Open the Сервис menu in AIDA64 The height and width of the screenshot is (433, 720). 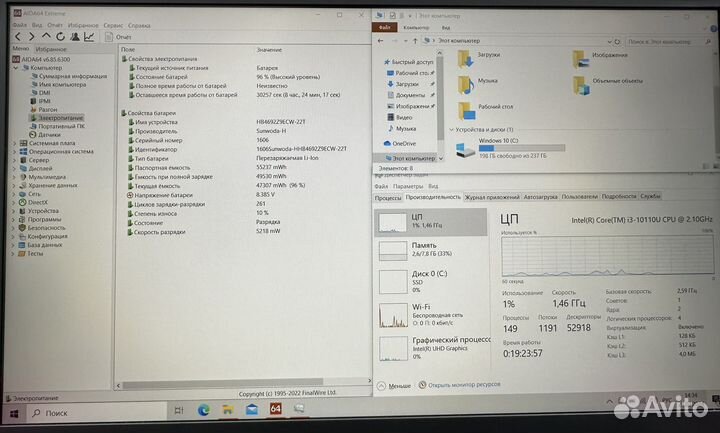(113, 25)
